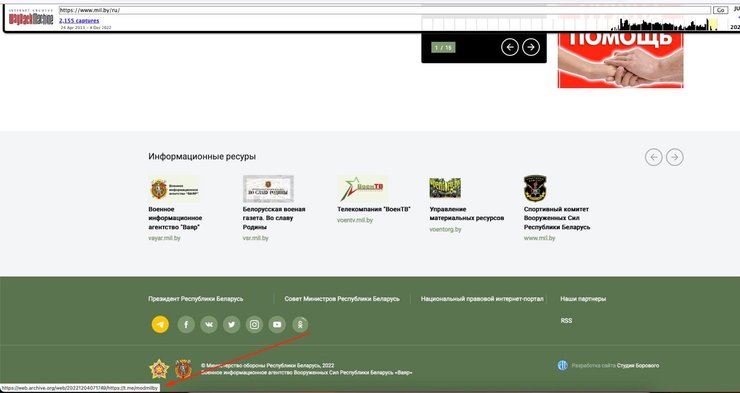Open Управление материальных ресурсов title link
Image resolution: width=740 pixels, height=393 pixels.
[467, 213]
